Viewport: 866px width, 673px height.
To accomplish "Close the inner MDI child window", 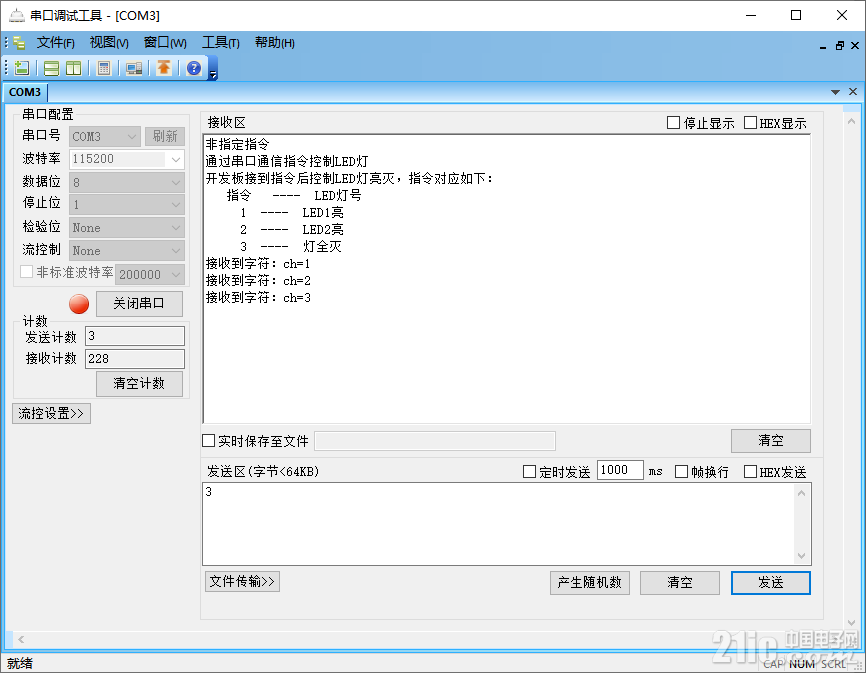I will point(855,46).
